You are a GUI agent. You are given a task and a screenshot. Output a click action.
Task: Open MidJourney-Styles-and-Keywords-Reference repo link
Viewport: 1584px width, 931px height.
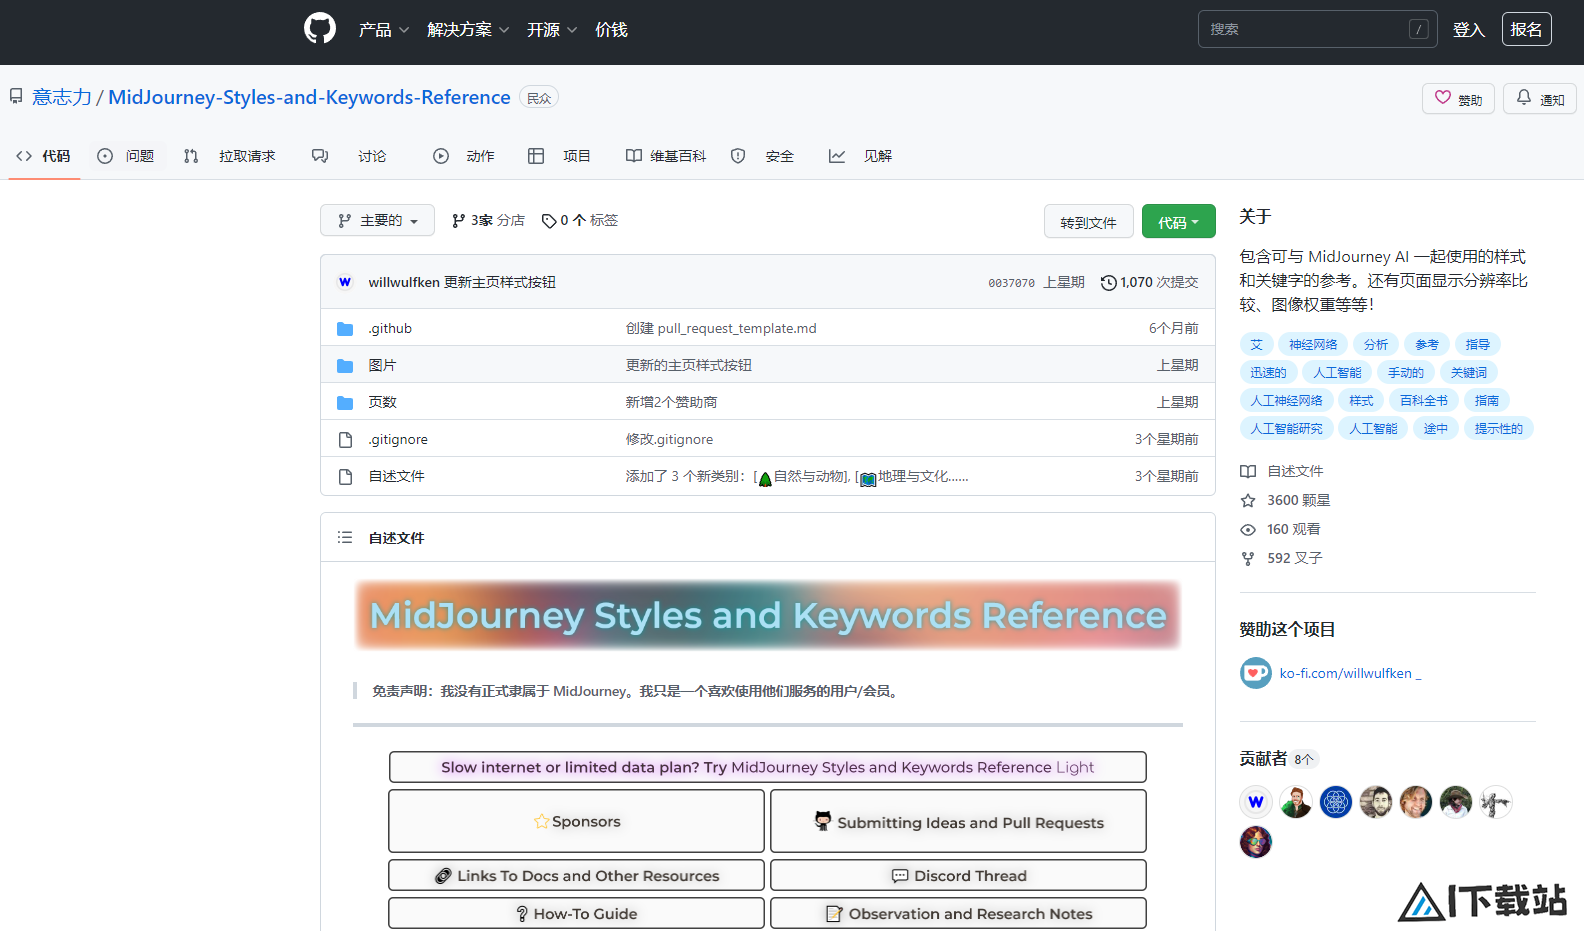[309, 97]
